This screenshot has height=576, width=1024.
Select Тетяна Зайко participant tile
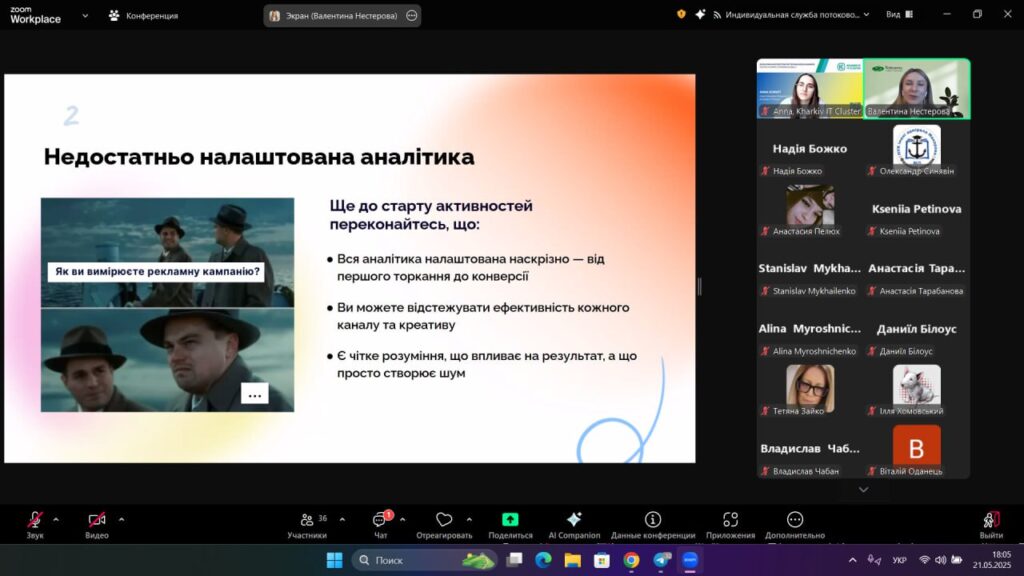pos(810,390)
